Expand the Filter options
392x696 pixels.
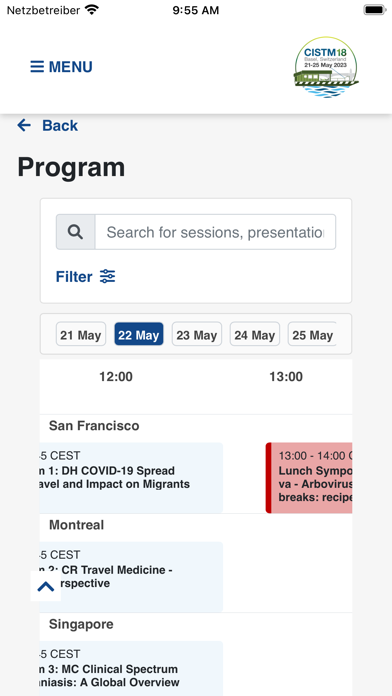(x=74, y=277)
